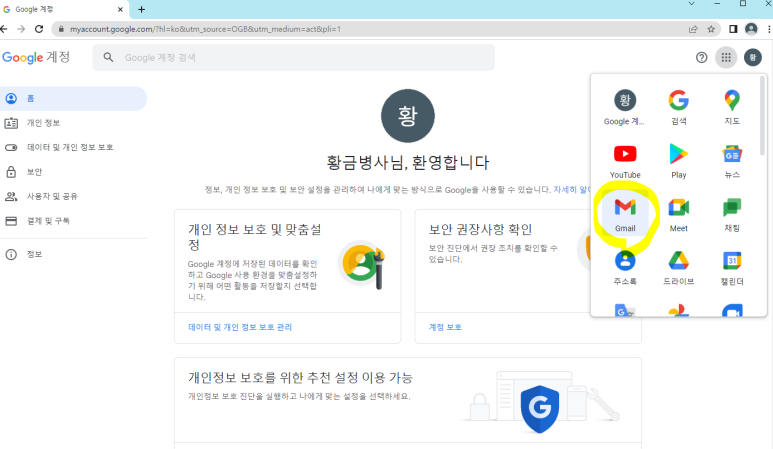Screen dimensions: 773x449
Task: Open Contacts (주소록) app icon
Action: click(x=625, y=268)
